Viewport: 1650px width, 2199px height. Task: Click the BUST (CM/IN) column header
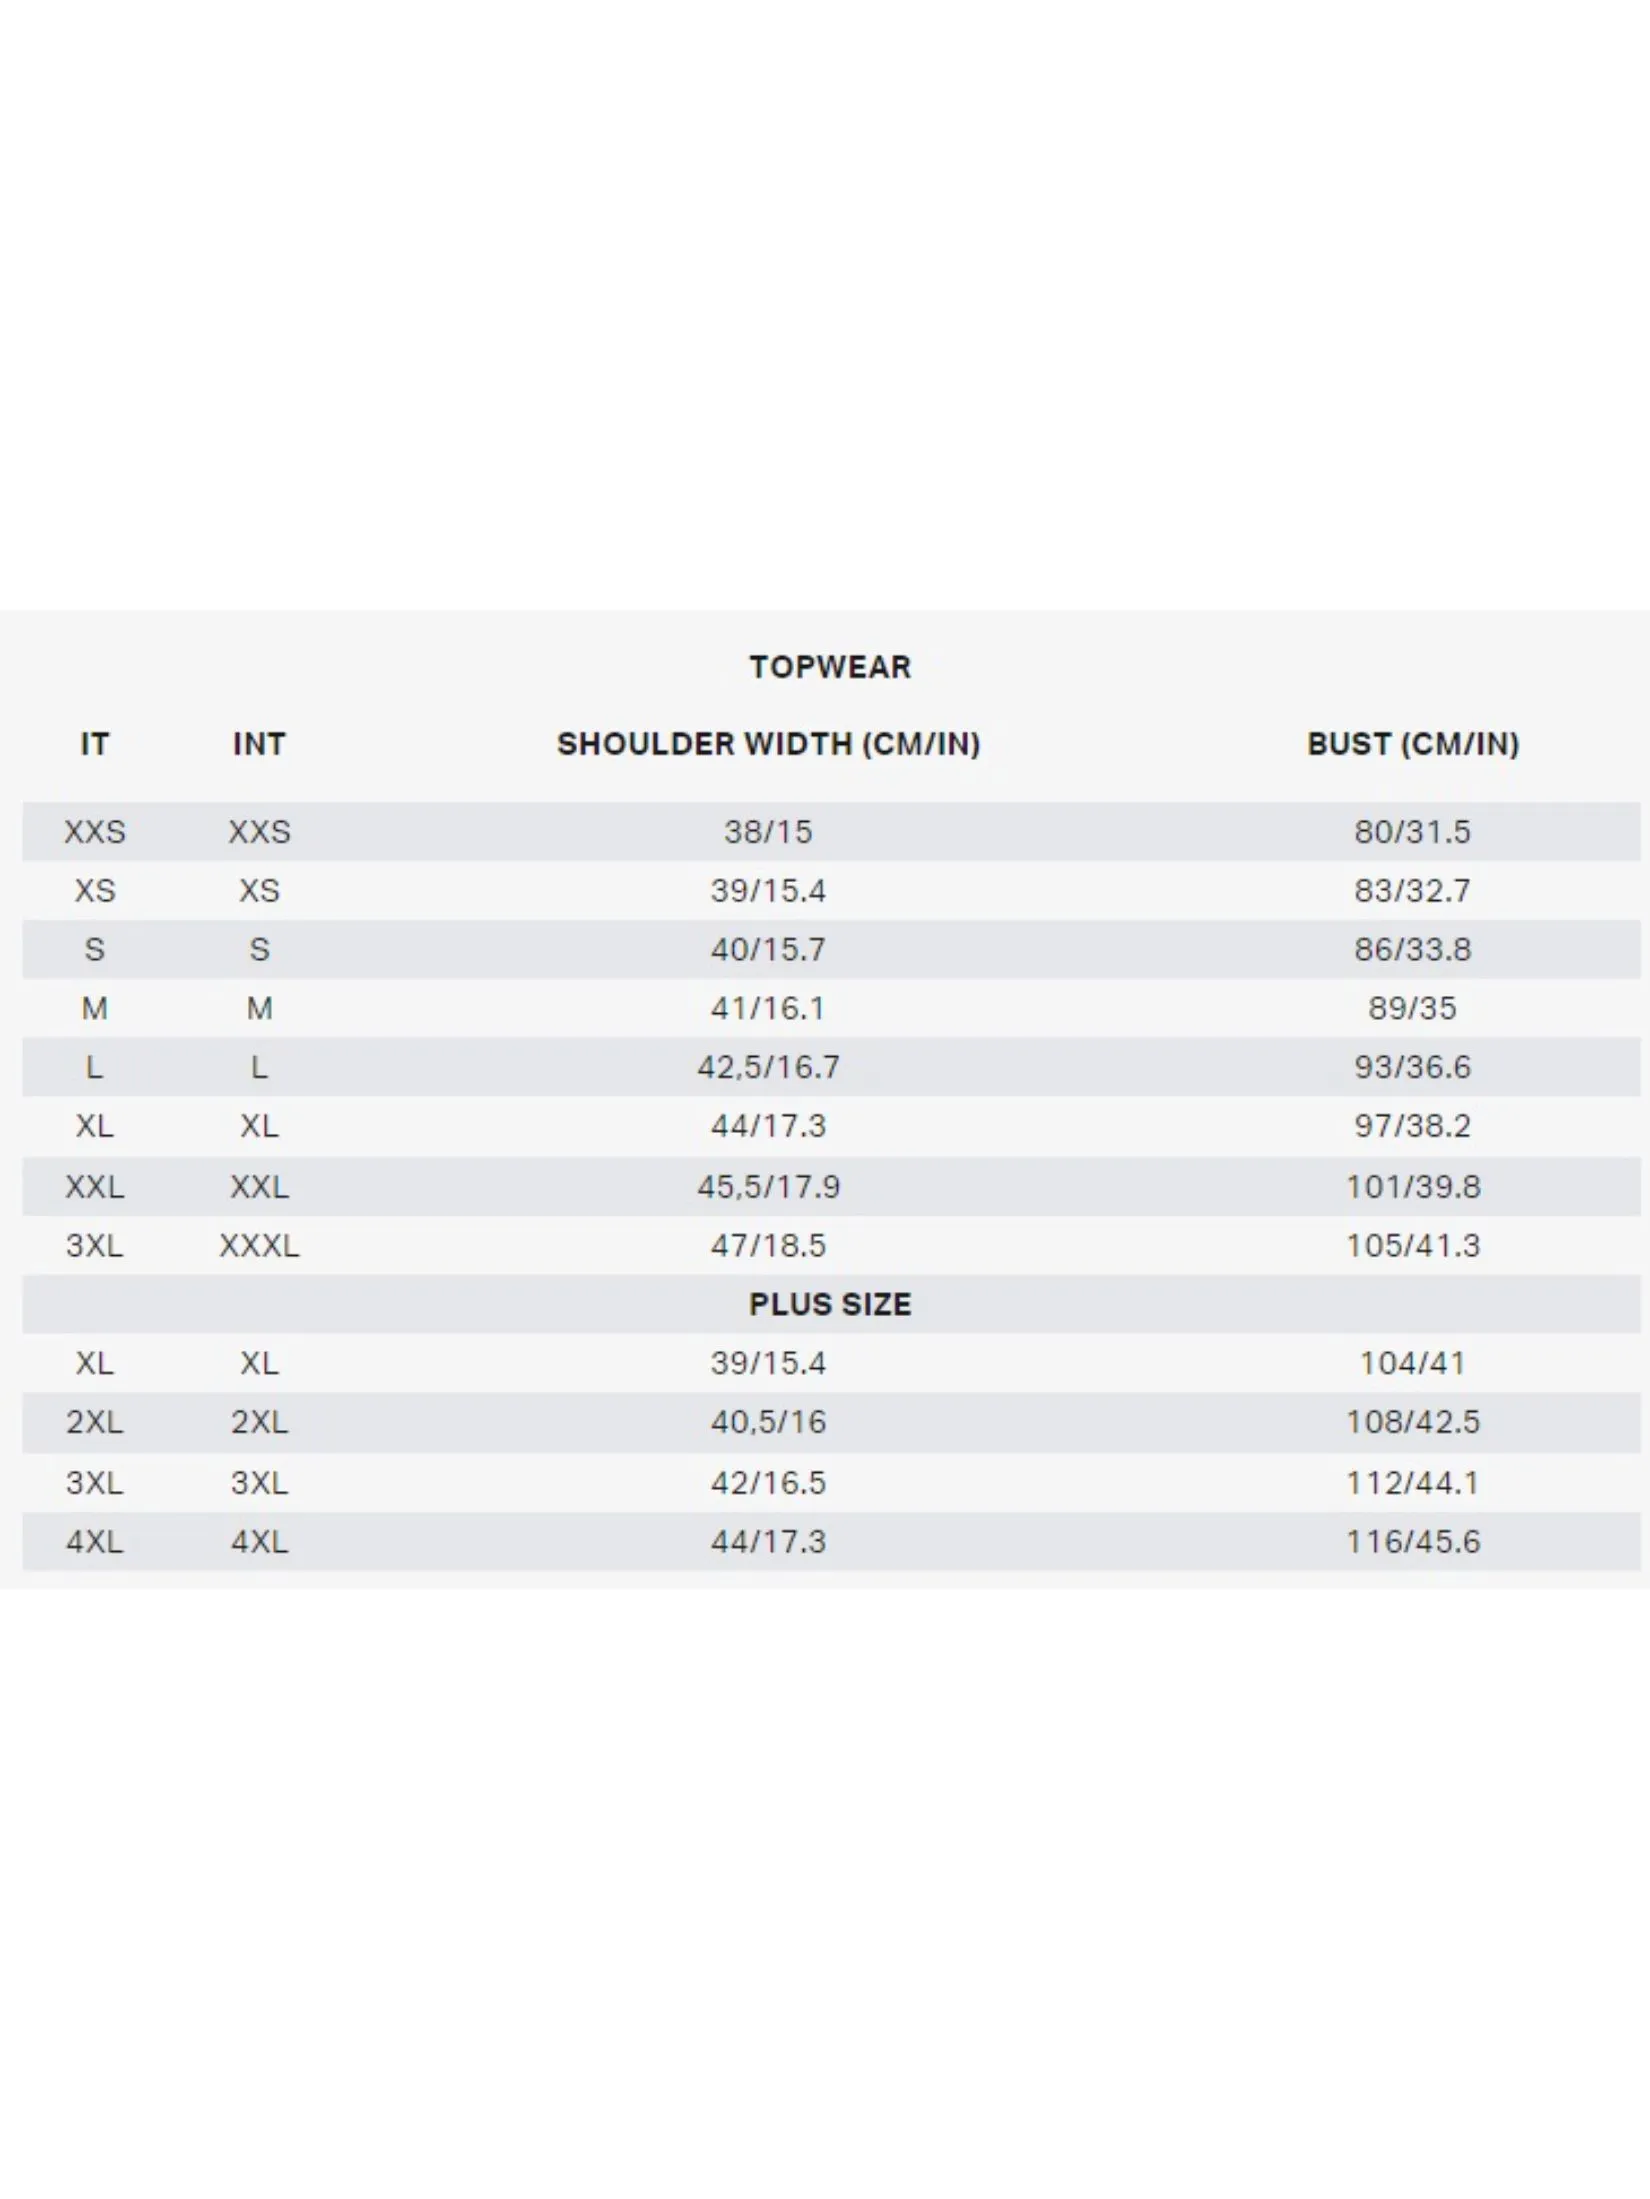[x=1412, y=744]
